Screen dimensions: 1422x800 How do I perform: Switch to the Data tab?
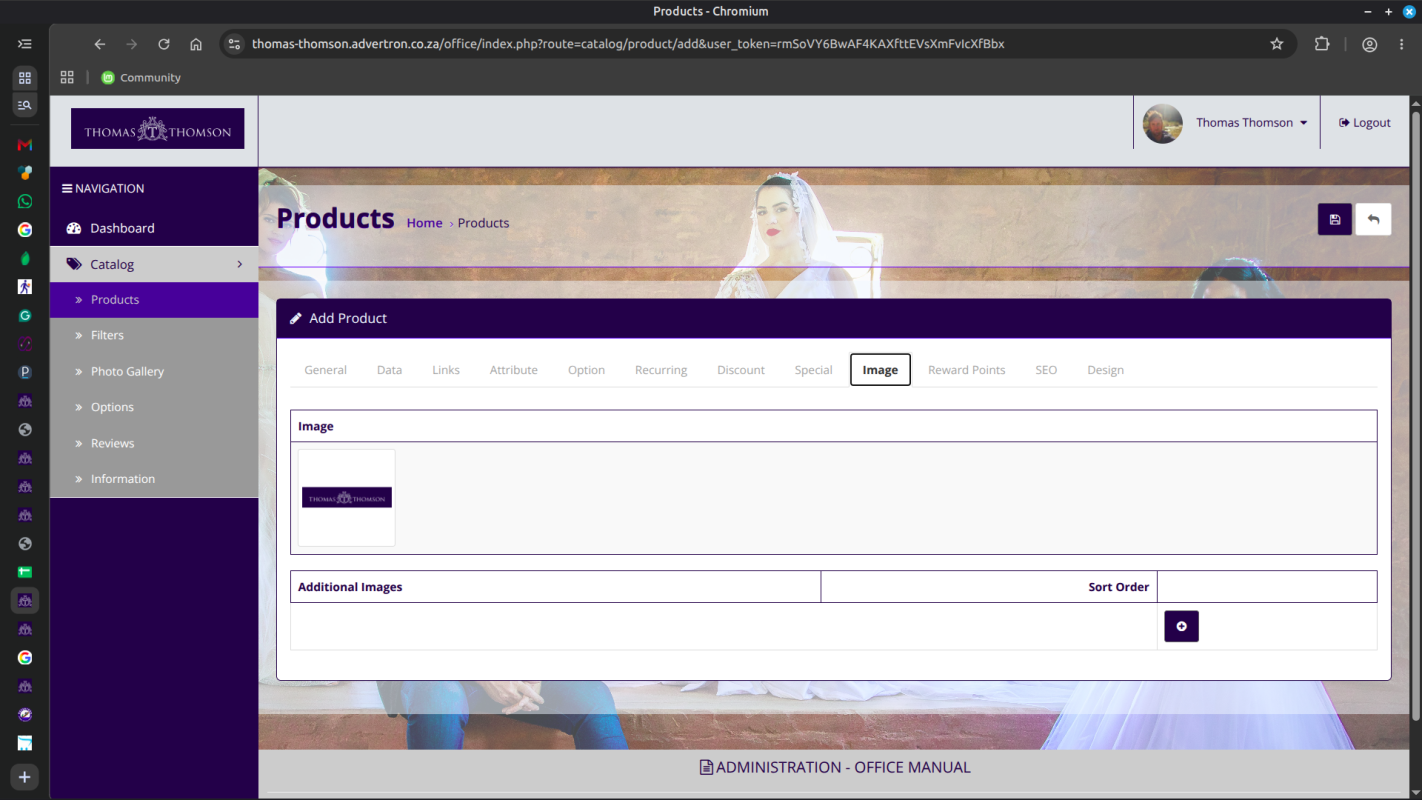point(389,370)
